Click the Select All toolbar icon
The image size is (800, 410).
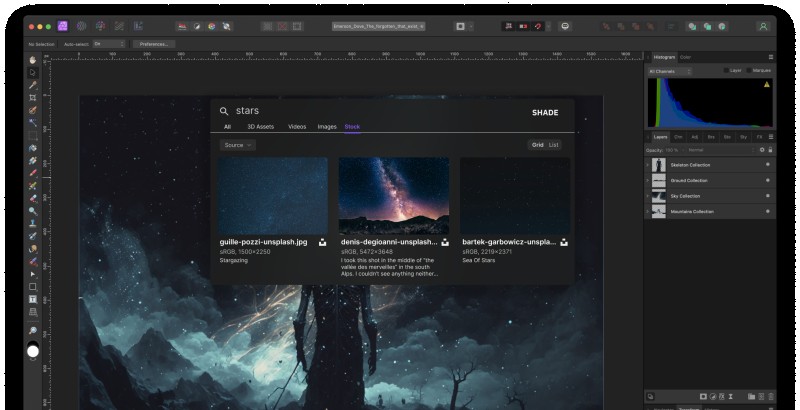(267, 27)
